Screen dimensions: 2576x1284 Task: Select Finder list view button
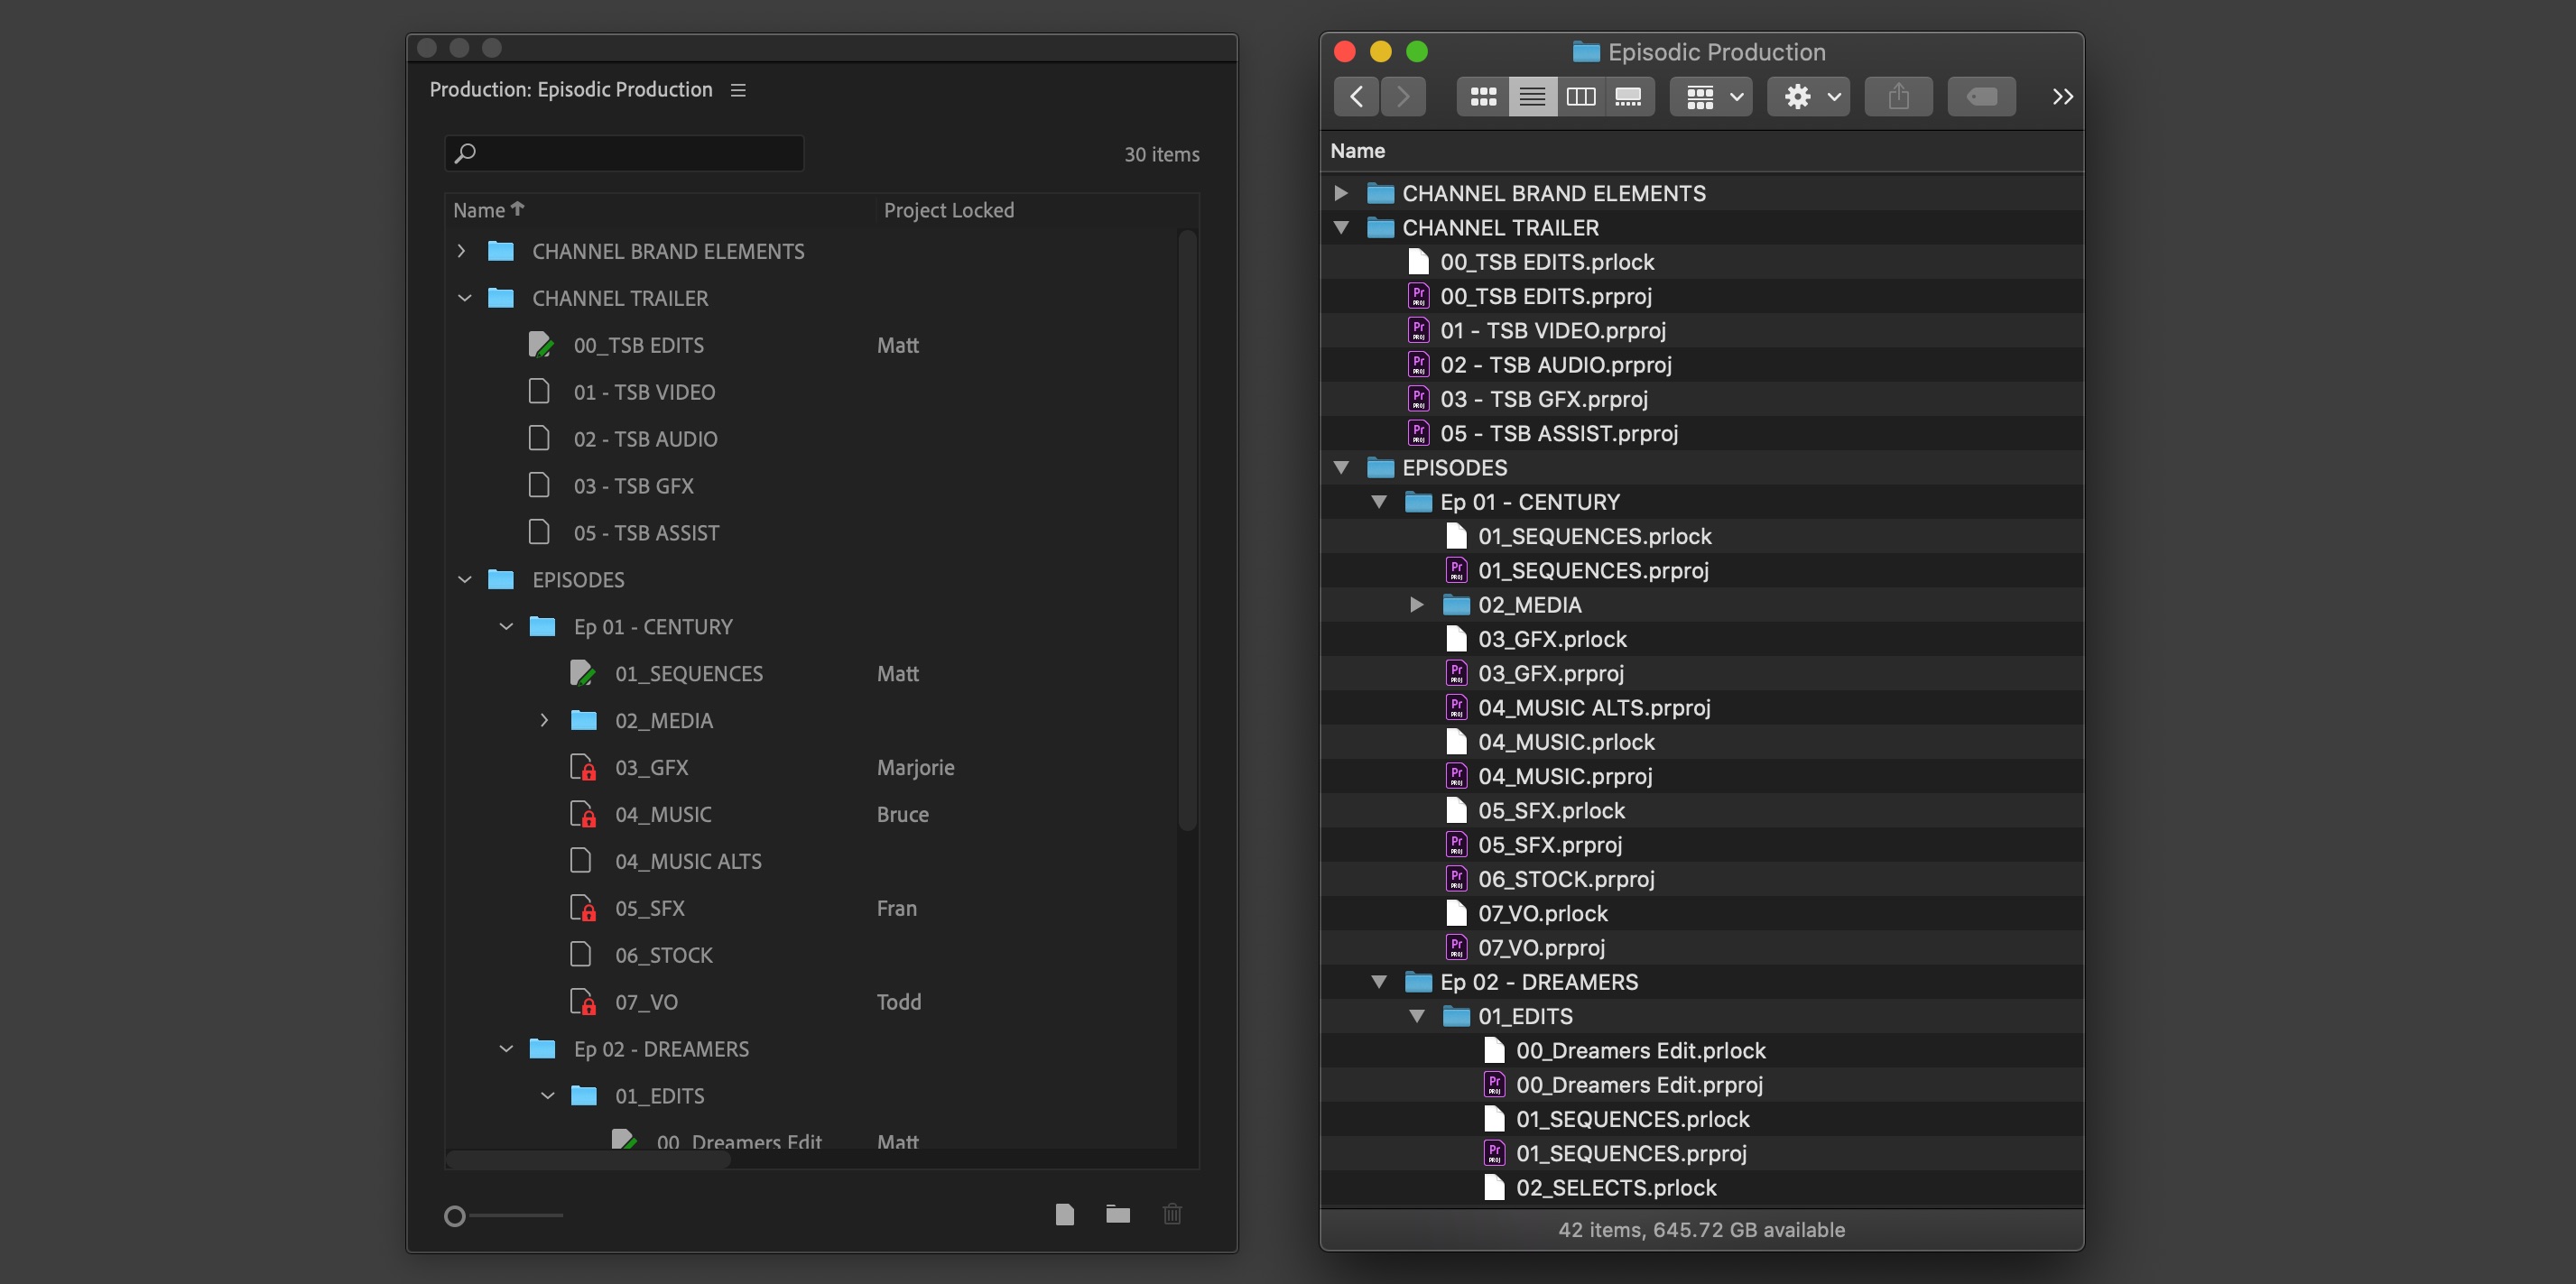pyautogui.click(x=1532, y=97)
